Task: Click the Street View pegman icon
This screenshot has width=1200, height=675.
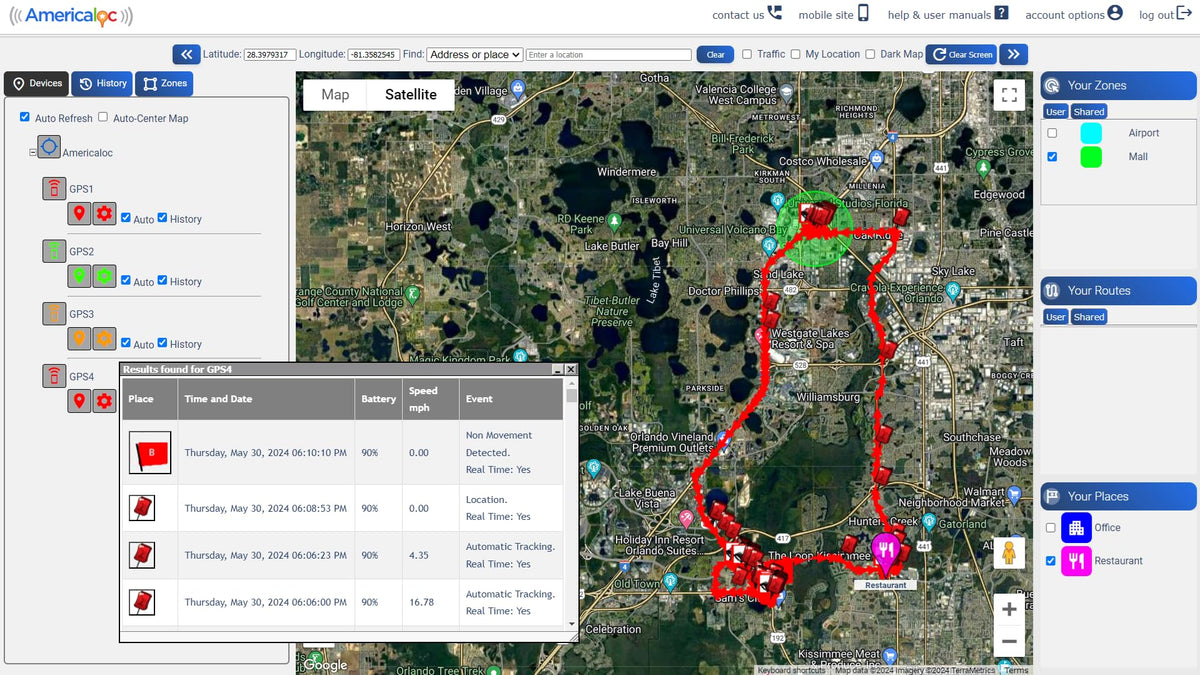Action: pos(1009,553)
